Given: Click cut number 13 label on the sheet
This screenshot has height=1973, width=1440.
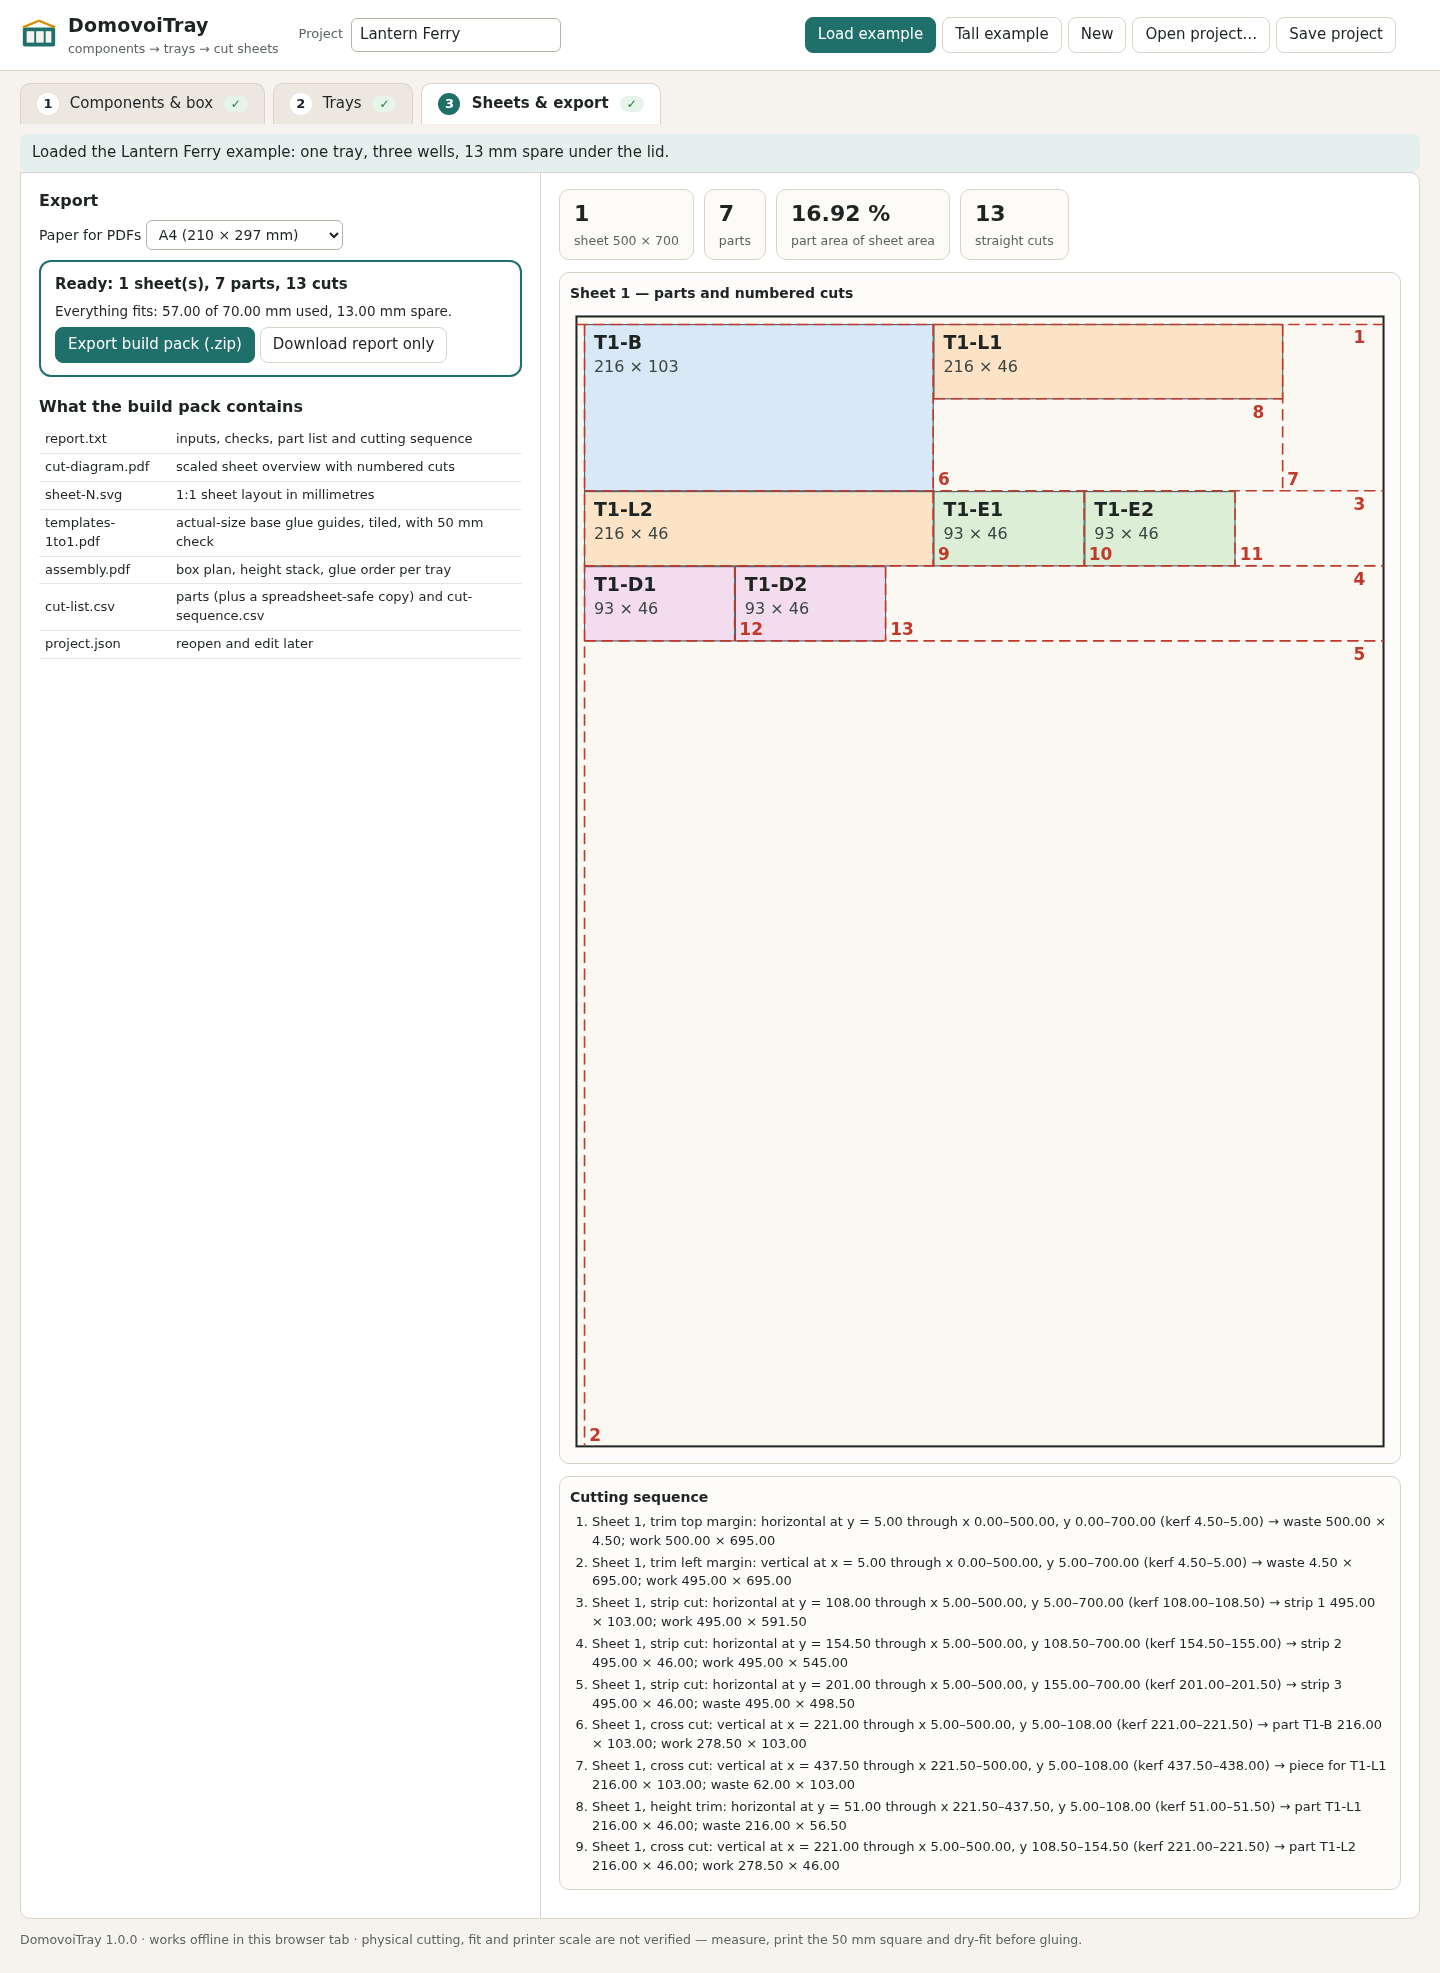Looking at the screenshot, I should pos(902,629).
